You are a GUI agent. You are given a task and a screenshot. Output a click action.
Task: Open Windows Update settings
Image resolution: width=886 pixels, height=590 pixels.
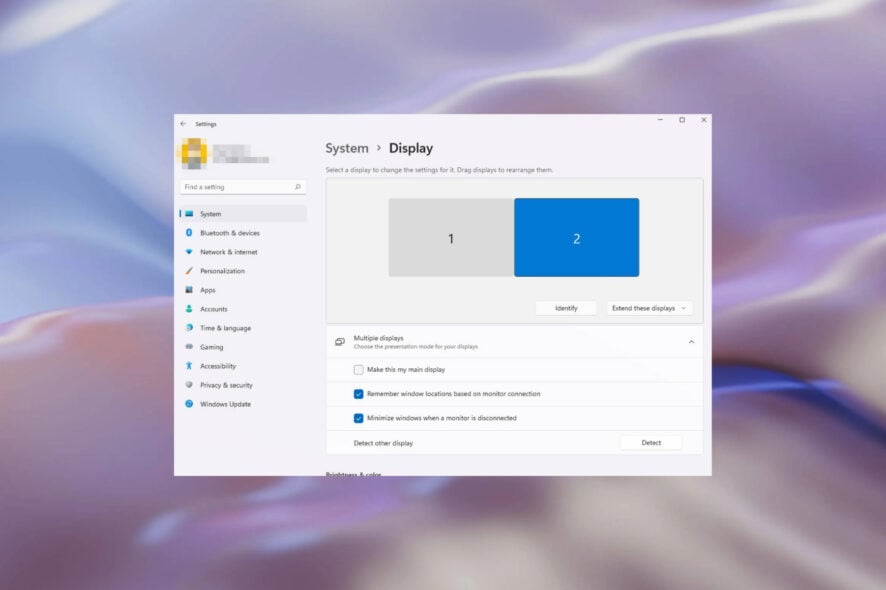tap(243, 404)
